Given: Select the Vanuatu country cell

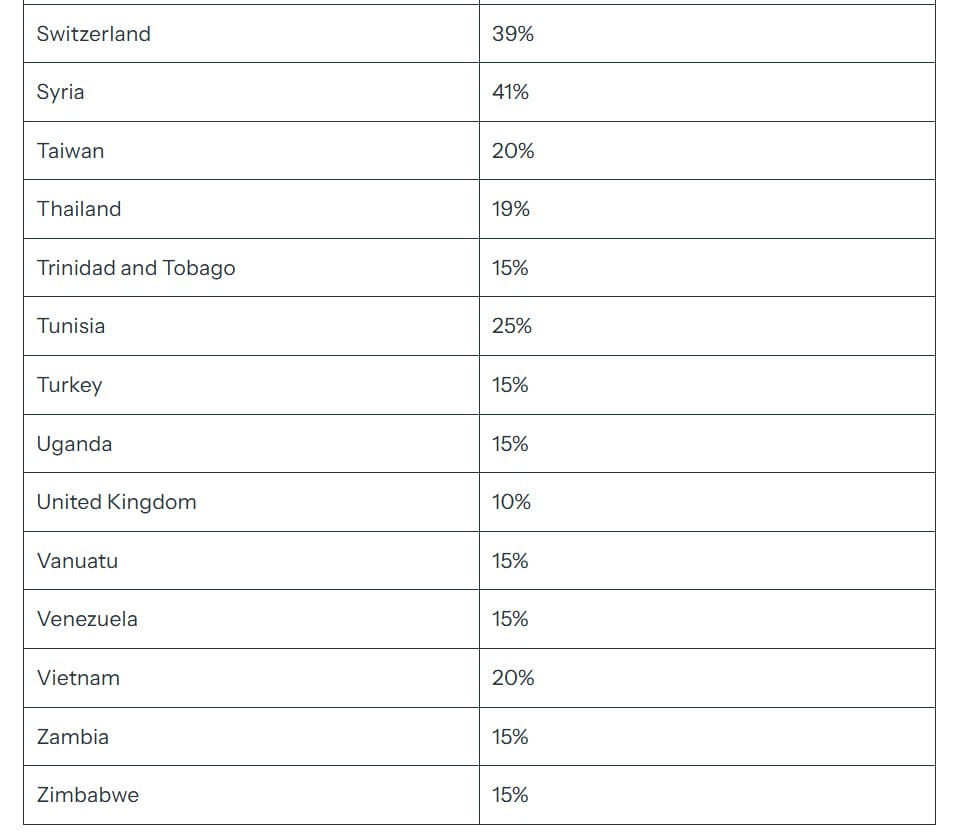Looking at the screenshot, I should (78, 561).
